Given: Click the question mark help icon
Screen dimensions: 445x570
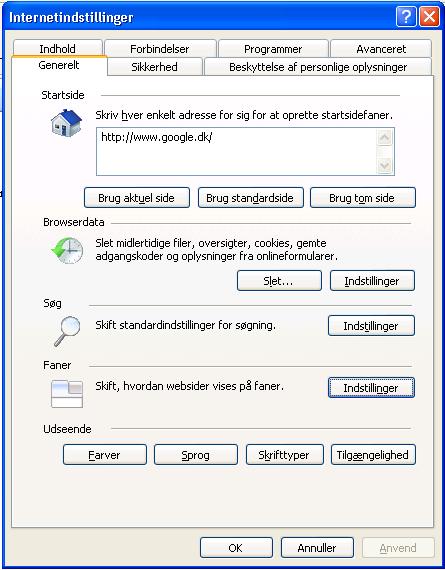Looking at the screenshot, I should coord(406,17).
